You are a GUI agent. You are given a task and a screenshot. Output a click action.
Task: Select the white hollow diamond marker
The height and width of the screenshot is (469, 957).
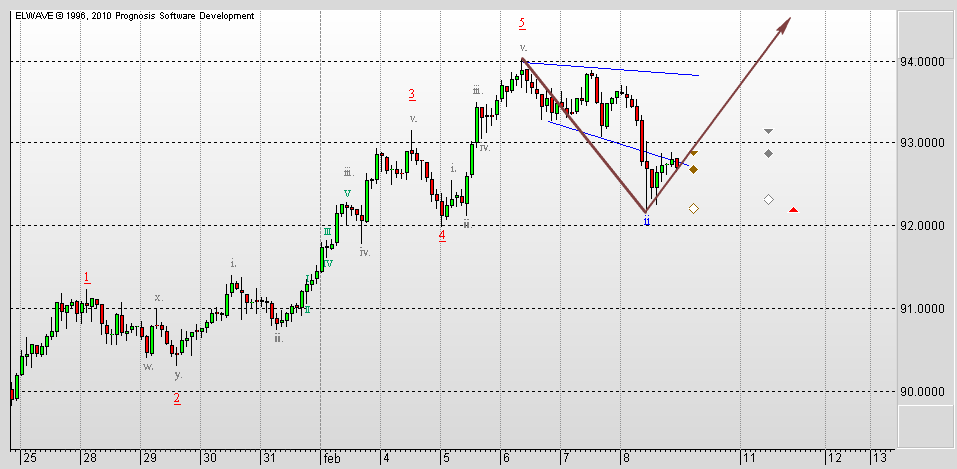(x=768, y=200)
